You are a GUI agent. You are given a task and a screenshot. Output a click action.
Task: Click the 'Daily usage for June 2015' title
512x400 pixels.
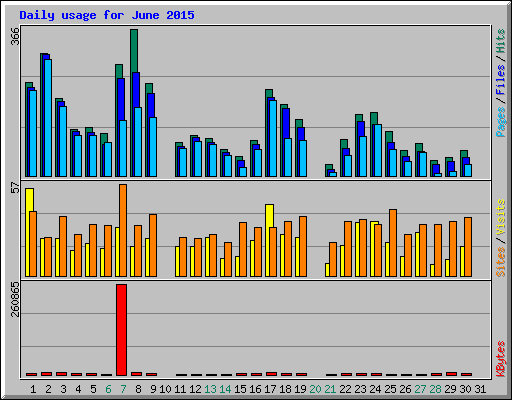107,15
